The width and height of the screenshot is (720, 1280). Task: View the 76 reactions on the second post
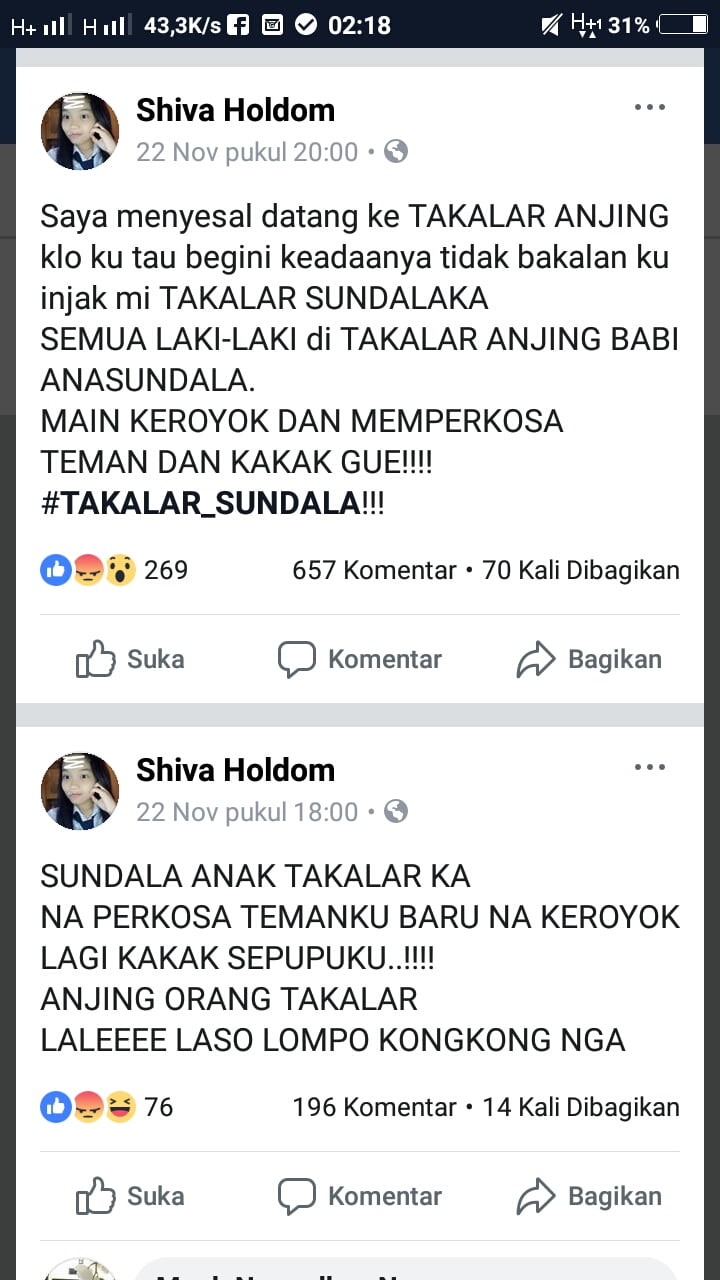tap(106, 1107)
